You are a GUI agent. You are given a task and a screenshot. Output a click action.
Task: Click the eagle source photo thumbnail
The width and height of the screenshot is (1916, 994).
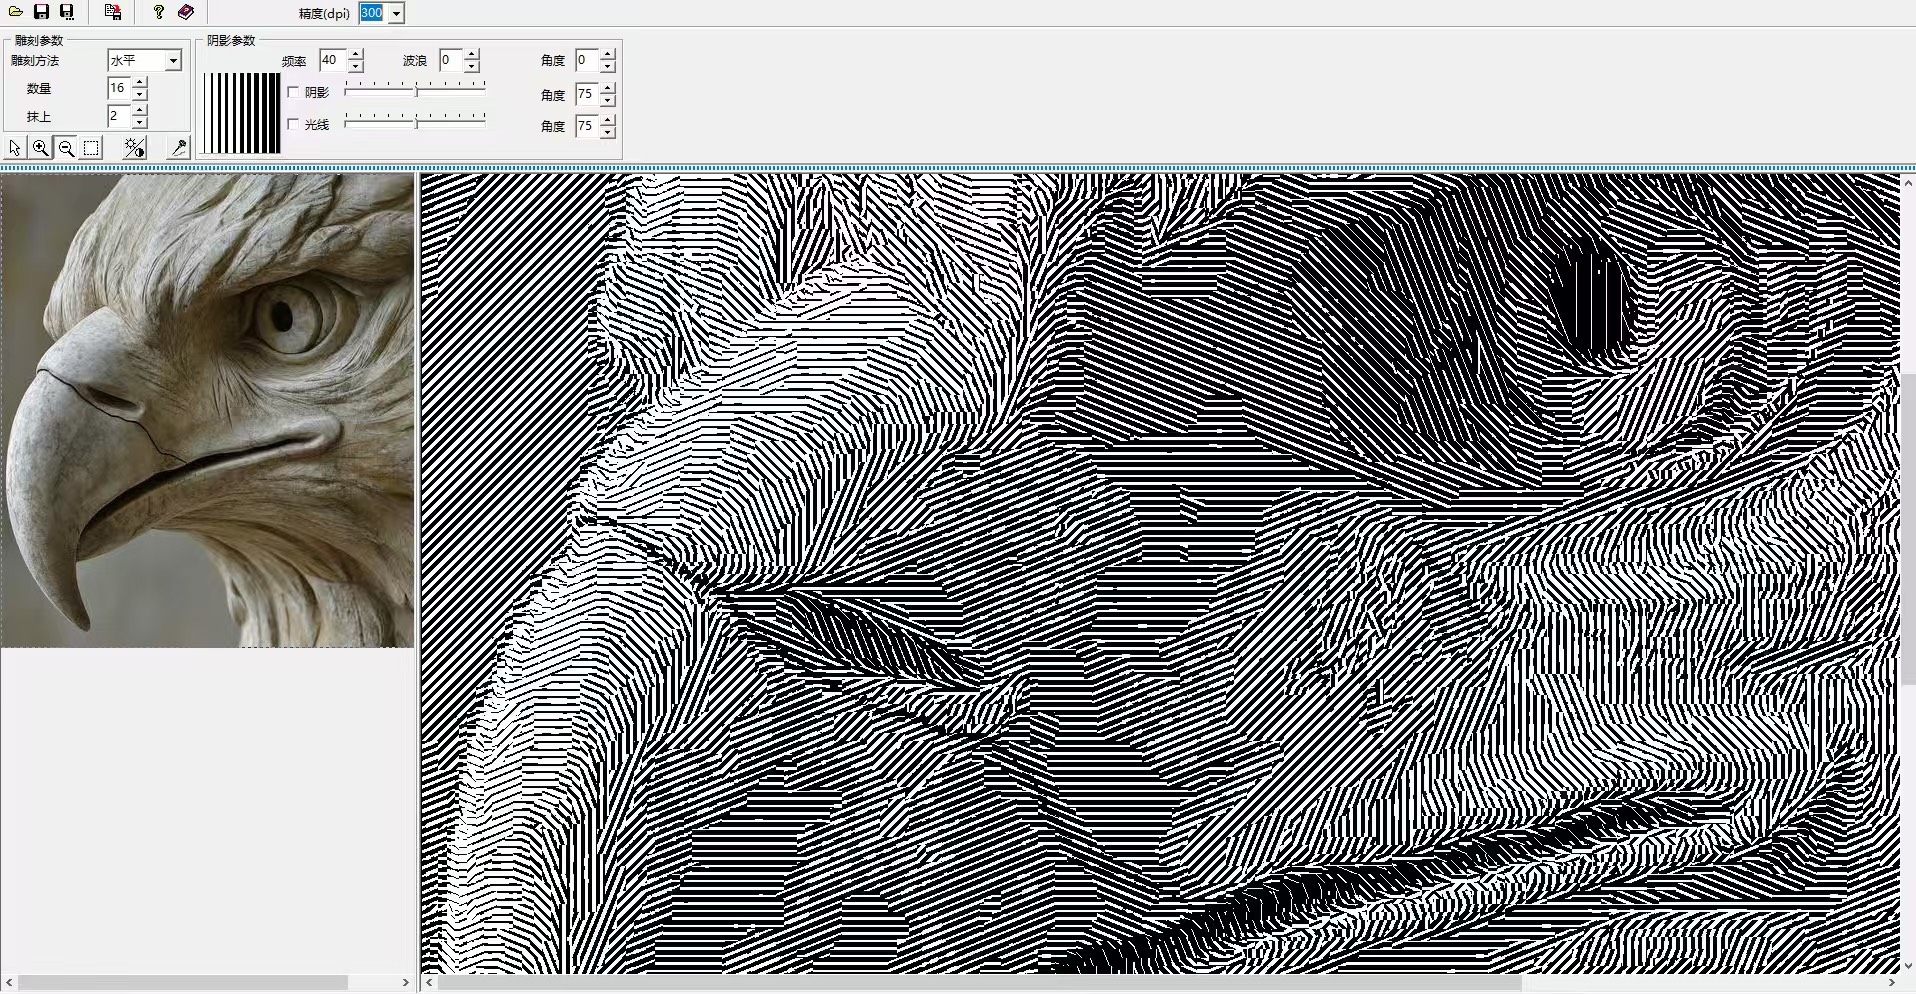207,410
